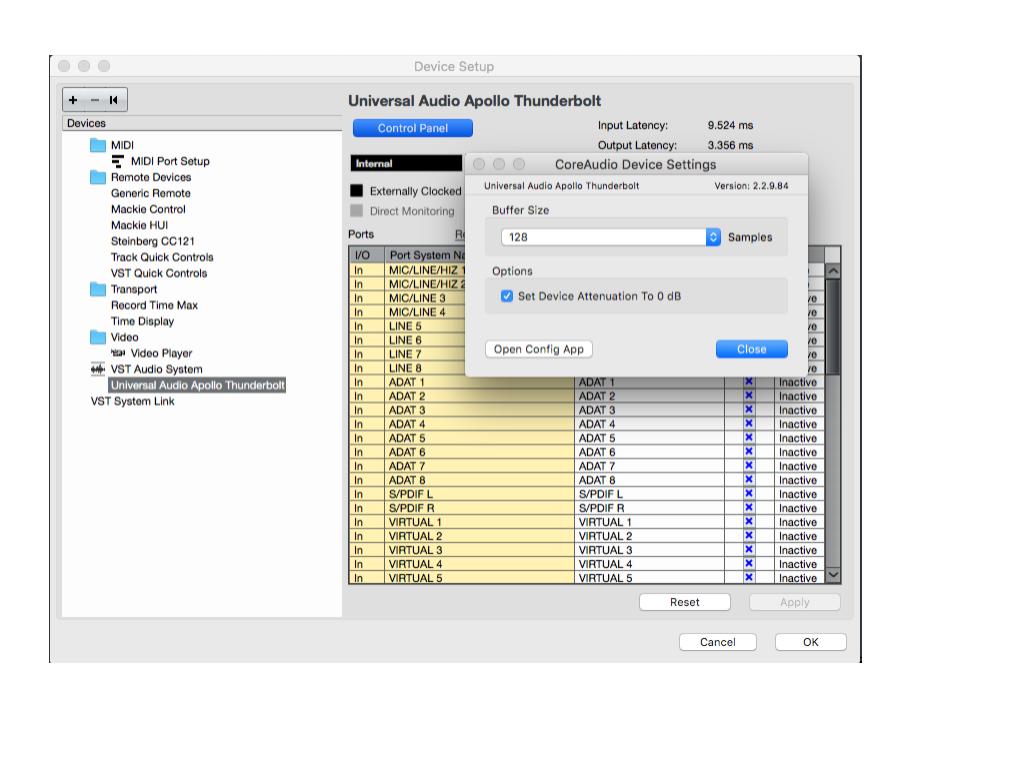Click the Transport folder icon
This screenshot has height=768, width=1024.
point(98,289)
